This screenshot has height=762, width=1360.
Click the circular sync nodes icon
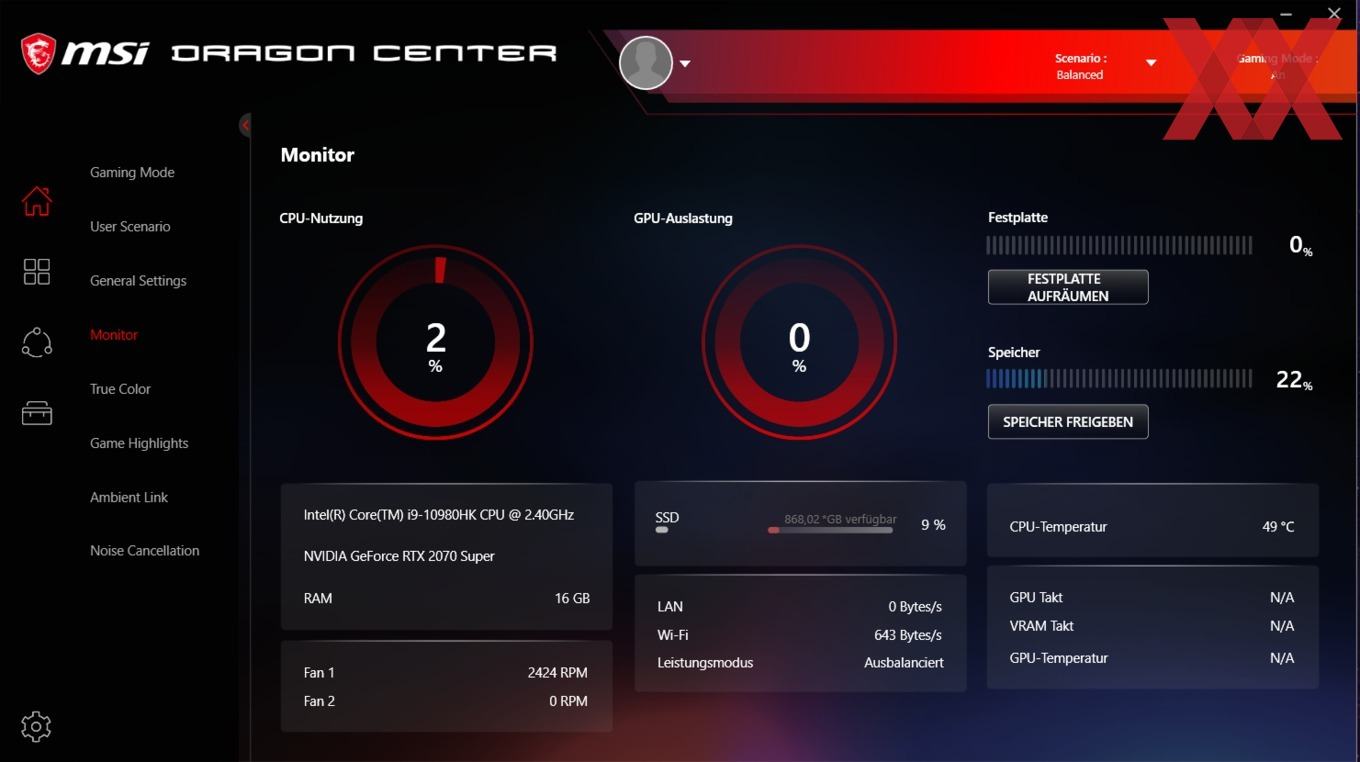click(36, 342)
